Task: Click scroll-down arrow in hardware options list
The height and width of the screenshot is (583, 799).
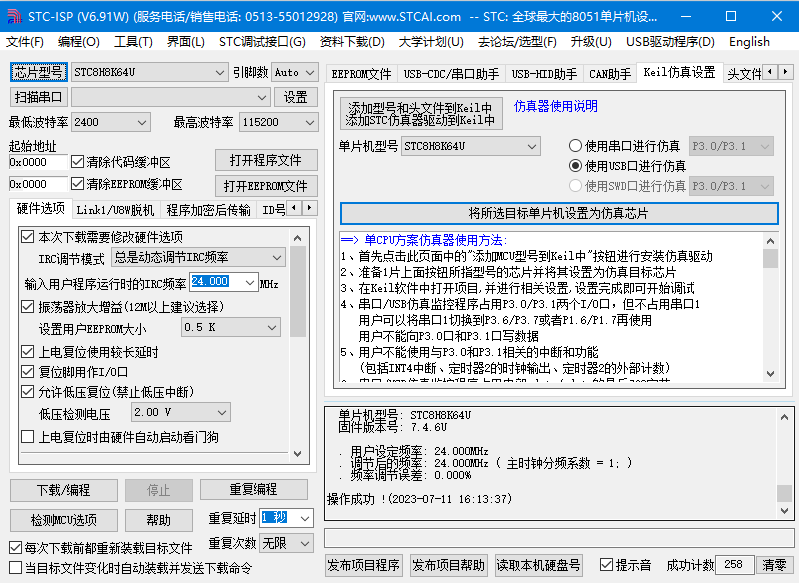Action: coord(298,453)
